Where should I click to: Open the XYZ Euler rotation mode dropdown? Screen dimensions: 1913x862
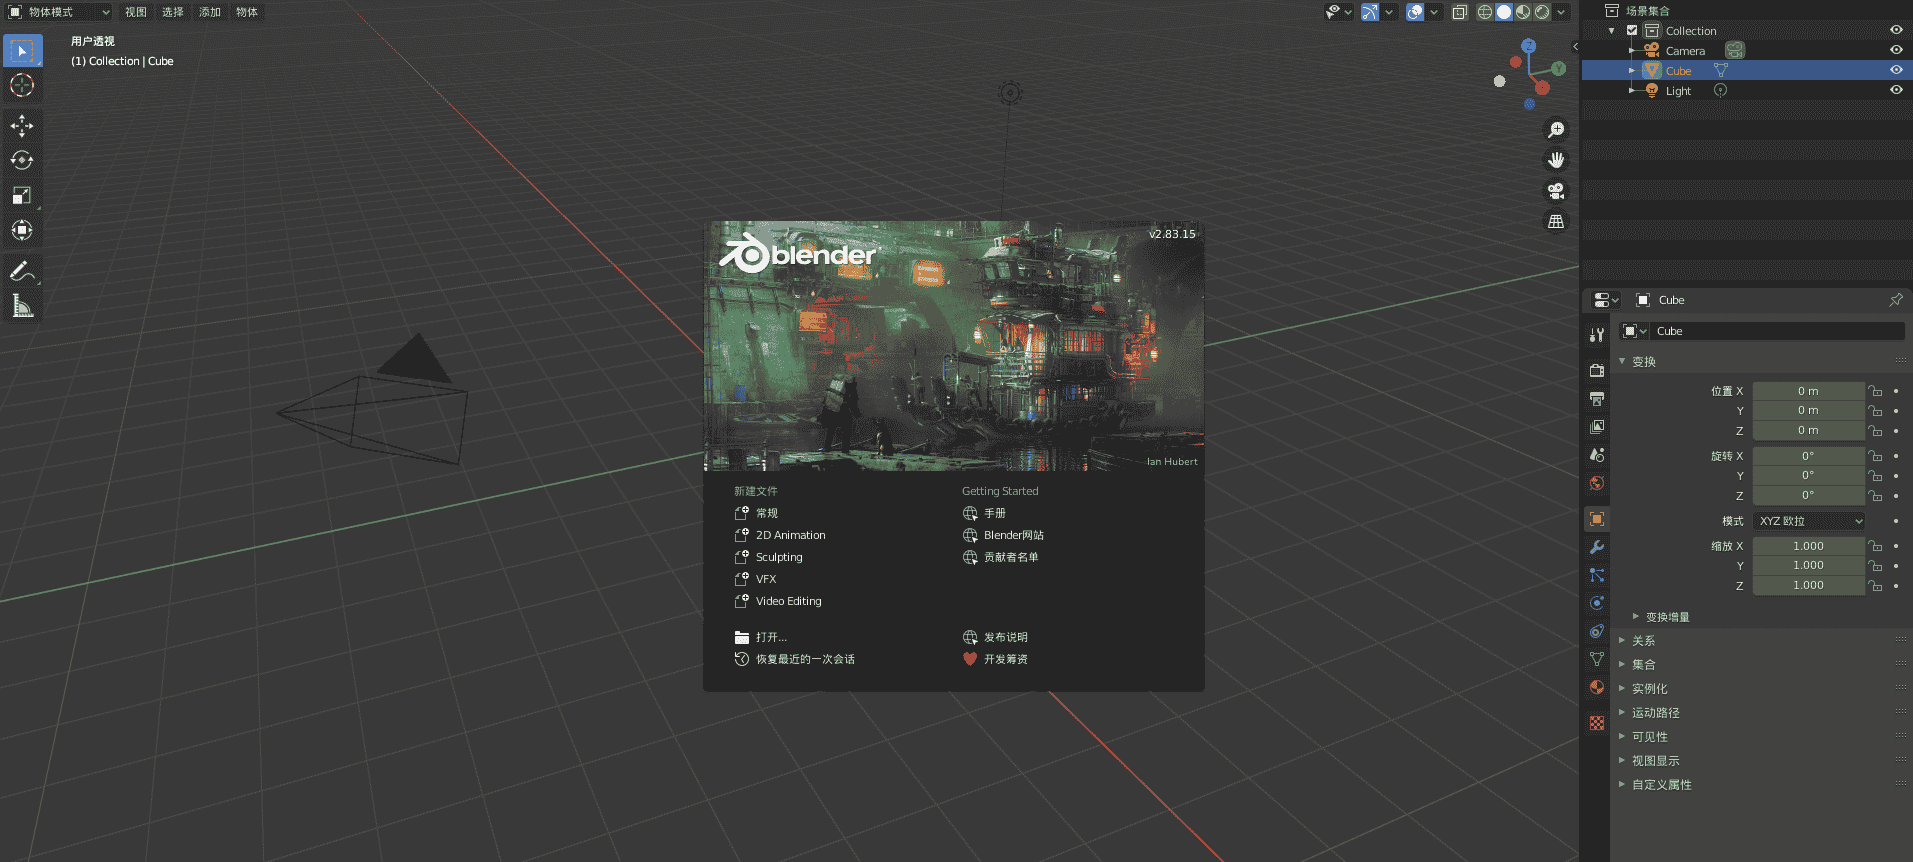click(1809, 521)
